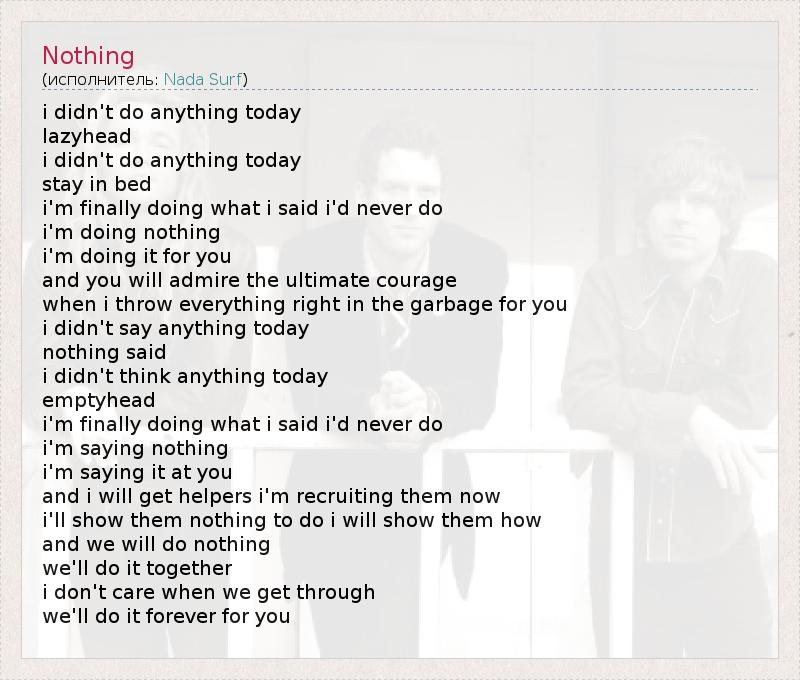Click "i don't care when we get through"
This screenshot has height=680, width=800.
click(209, 592)
